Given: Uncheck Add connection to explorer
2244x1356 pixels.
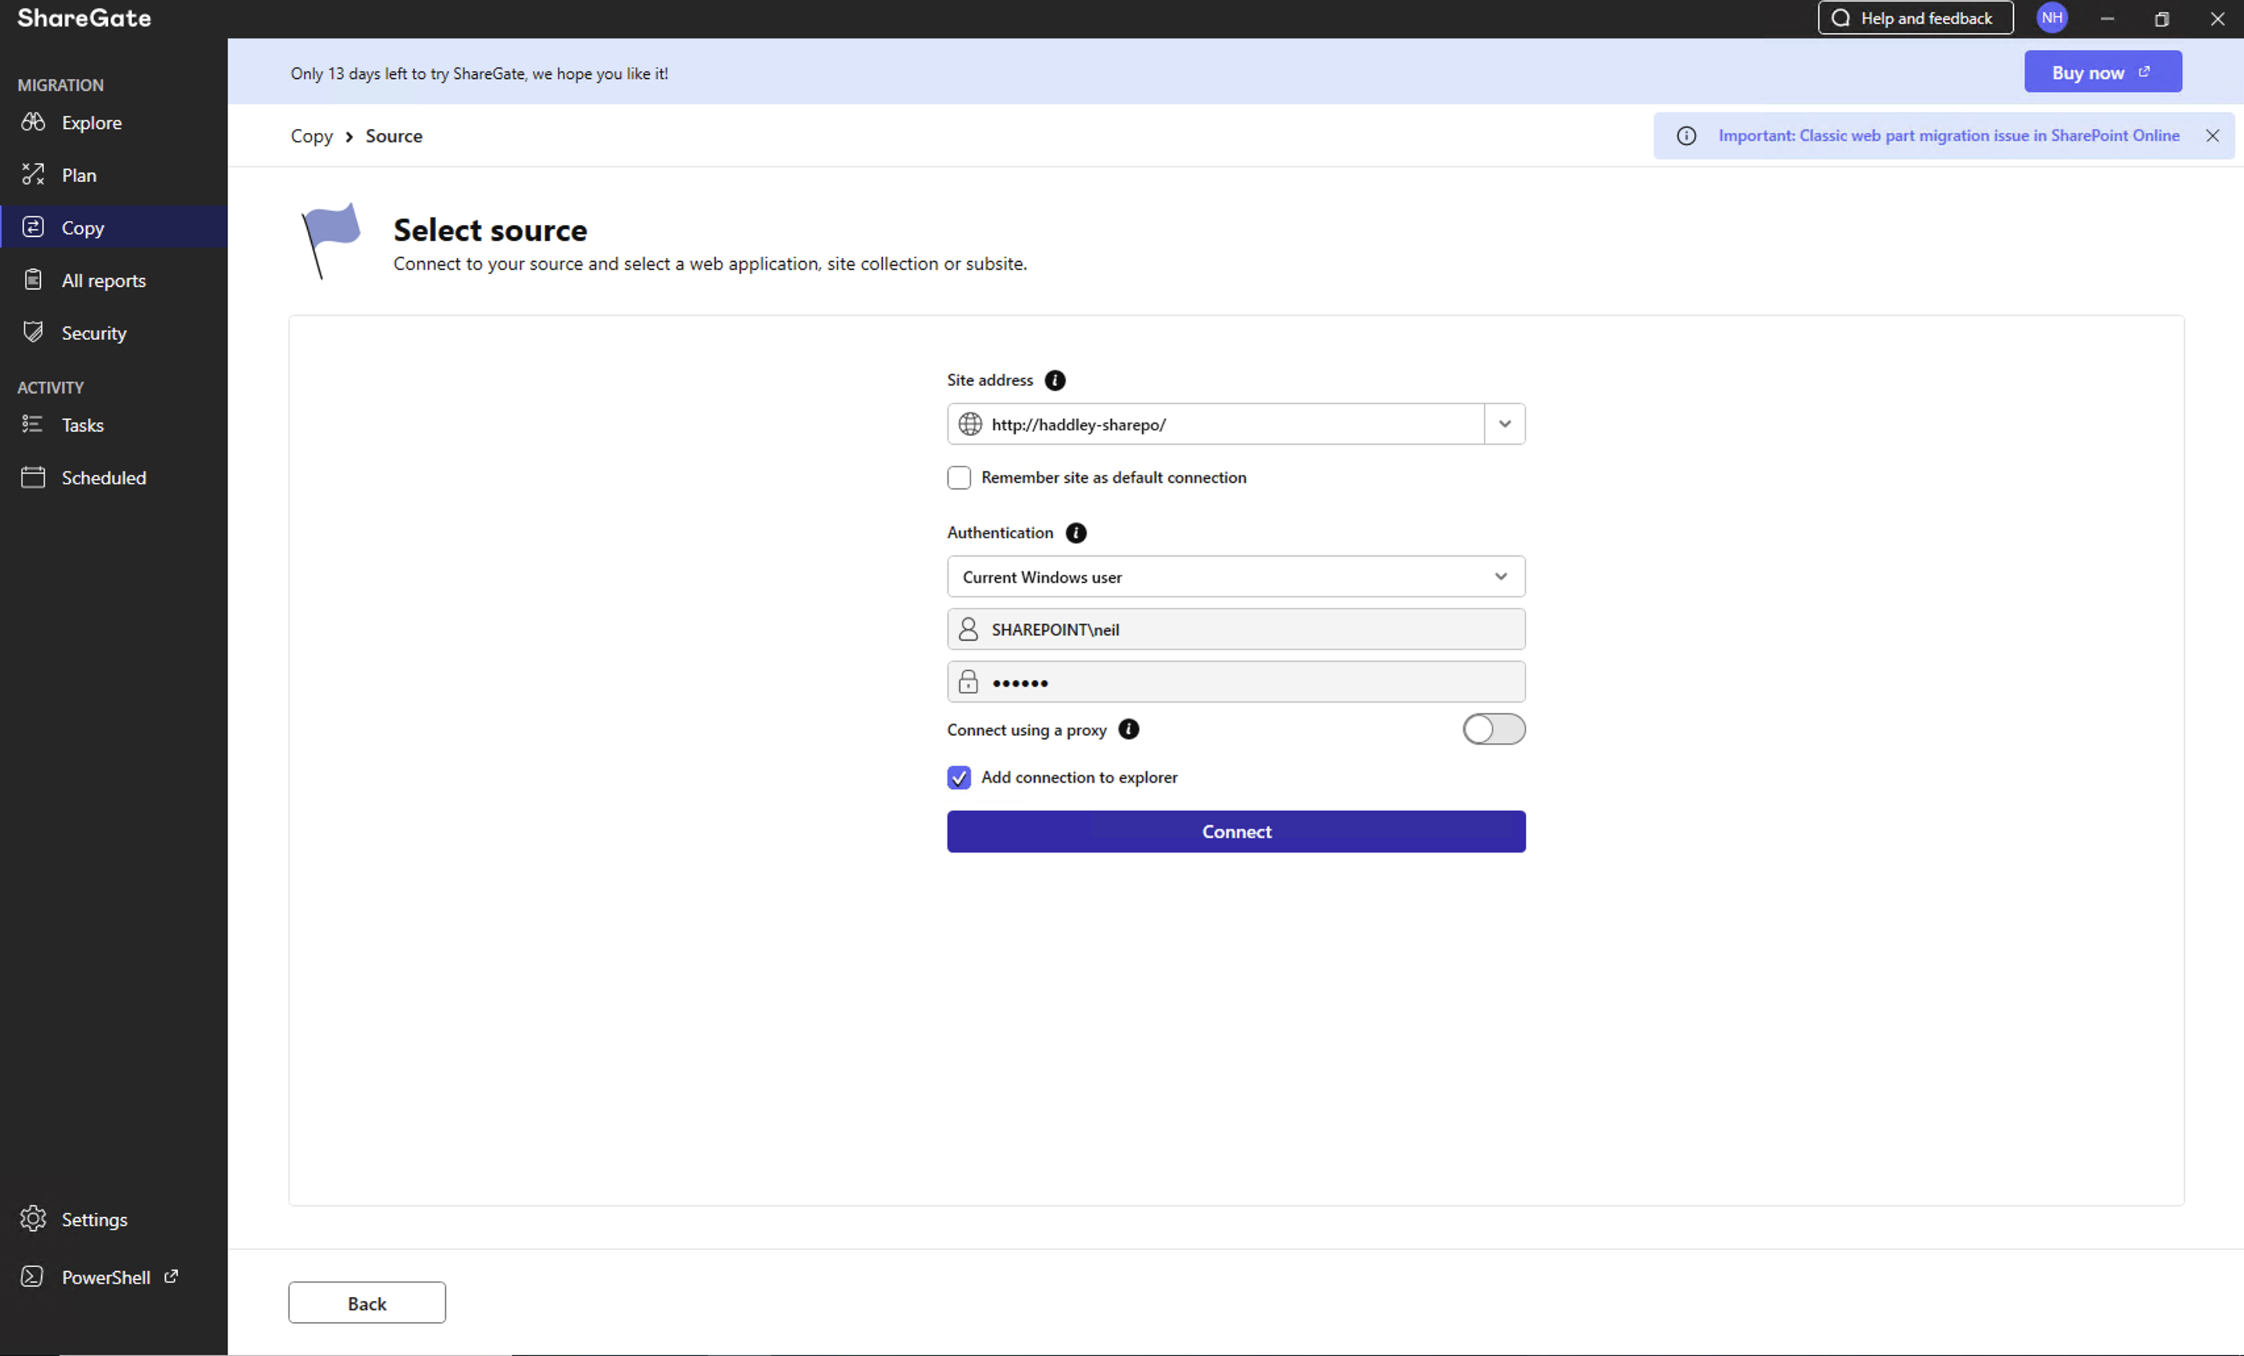Looking at the screenshot, I should [x=958, y=777].
